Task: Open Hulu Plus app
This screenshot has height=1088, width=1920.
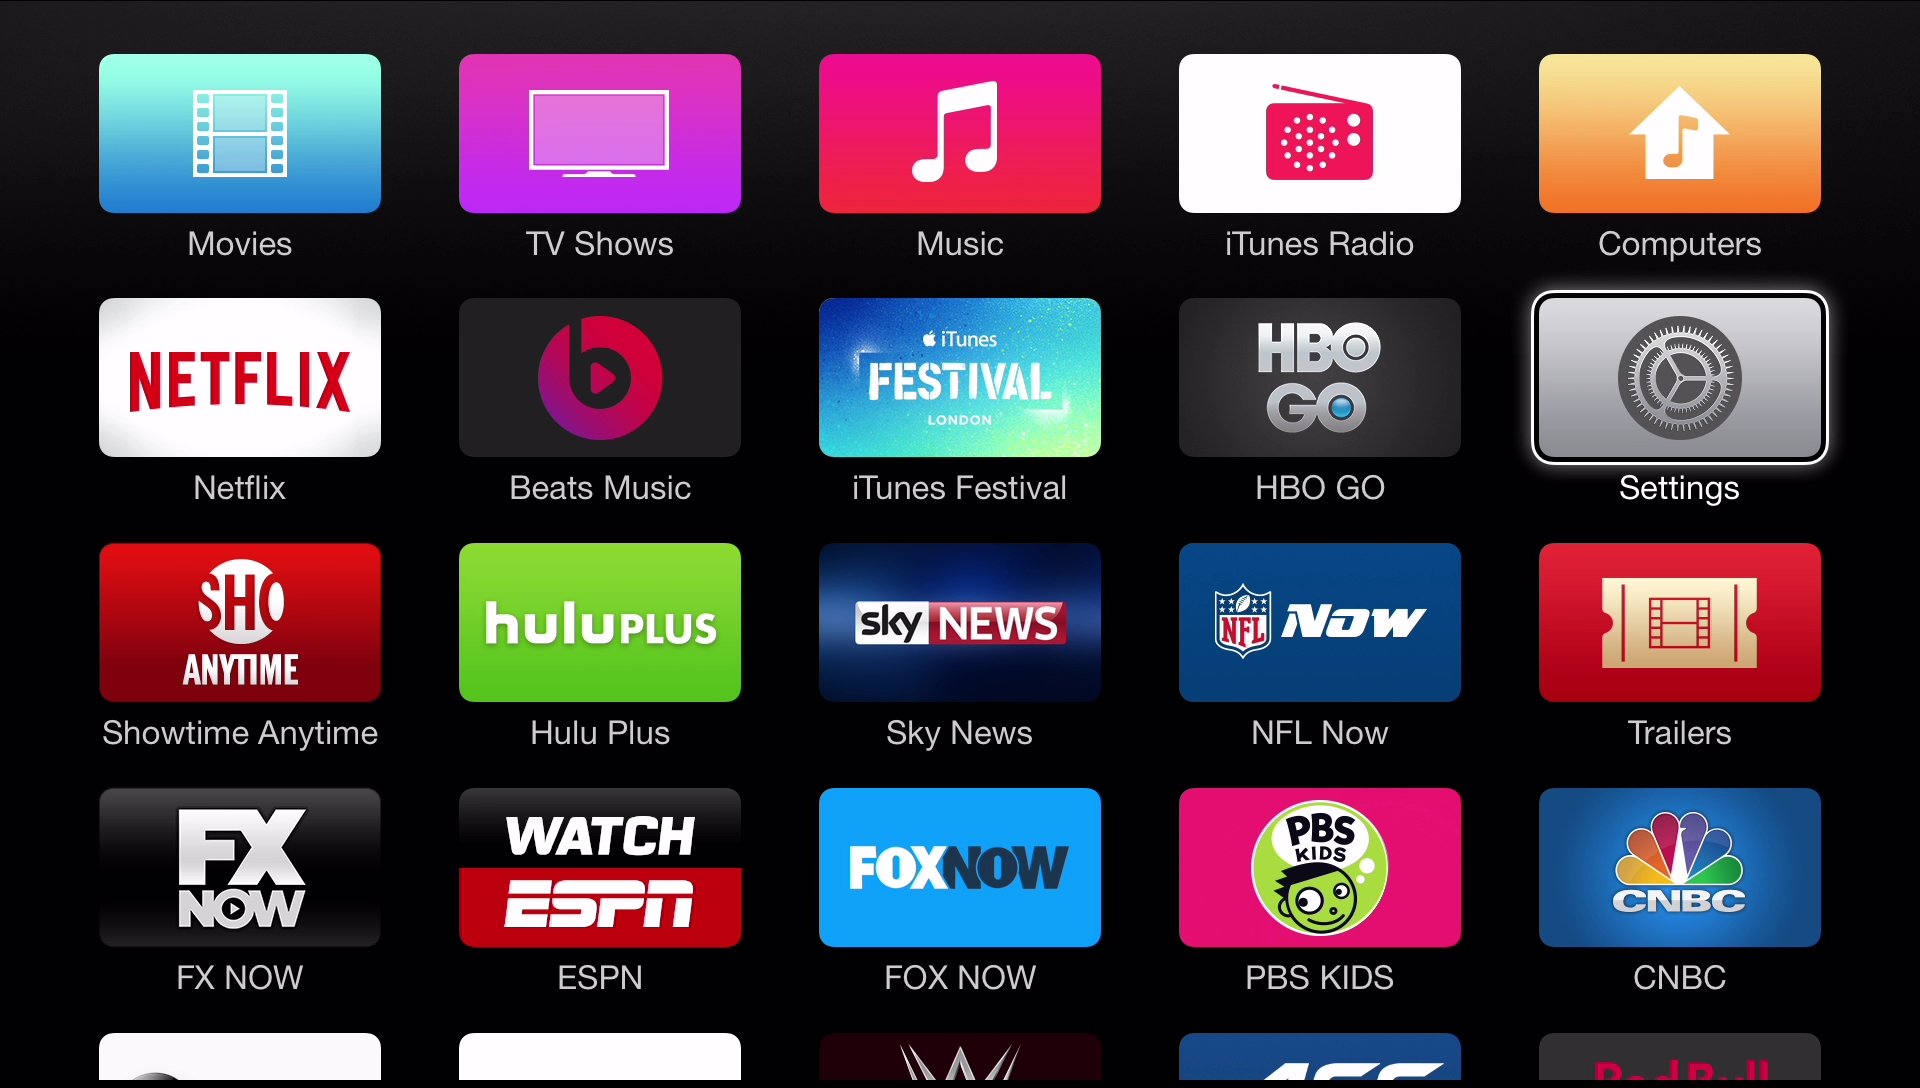Action: pyautogui.click(x=601, y=622)
